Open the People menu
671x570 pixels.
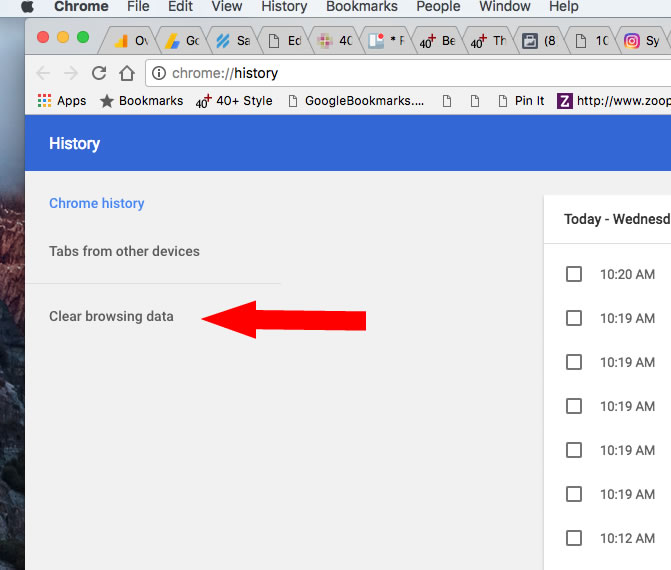438,6
